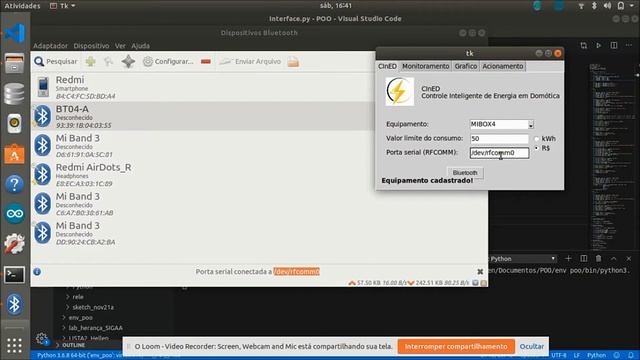
Task: Open the Files manager from the dock
Action: [x=15, y=63]
